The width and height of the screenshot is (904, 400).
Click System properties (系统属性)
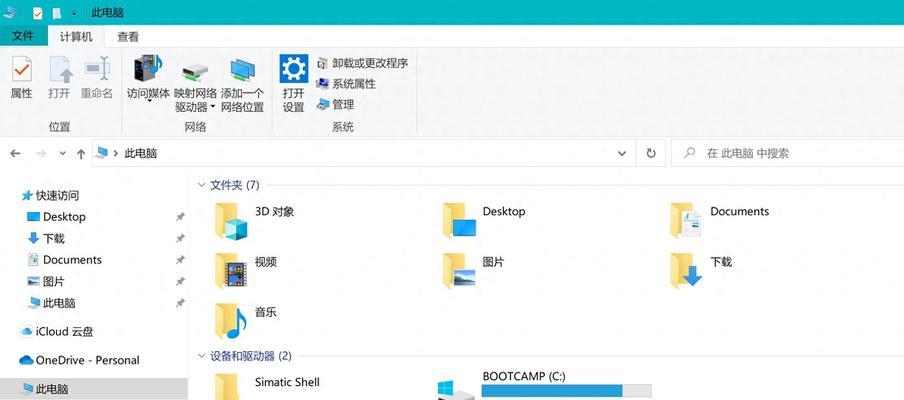coord(346,84)
